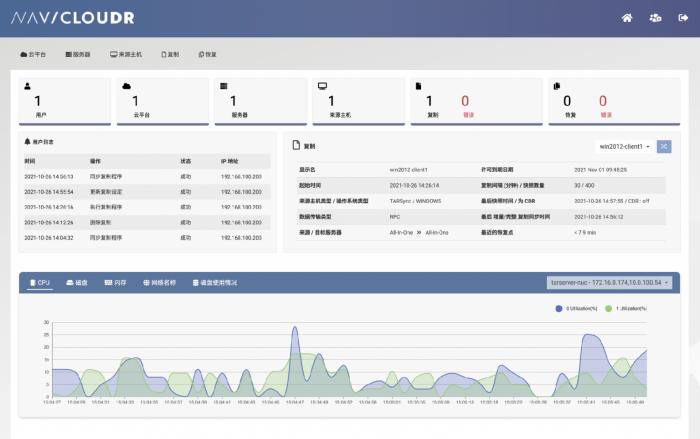The height and width of the screenshot is (439, 700).
Task: Switch to the 磁盘 chart tab
Action: (77, 283)
